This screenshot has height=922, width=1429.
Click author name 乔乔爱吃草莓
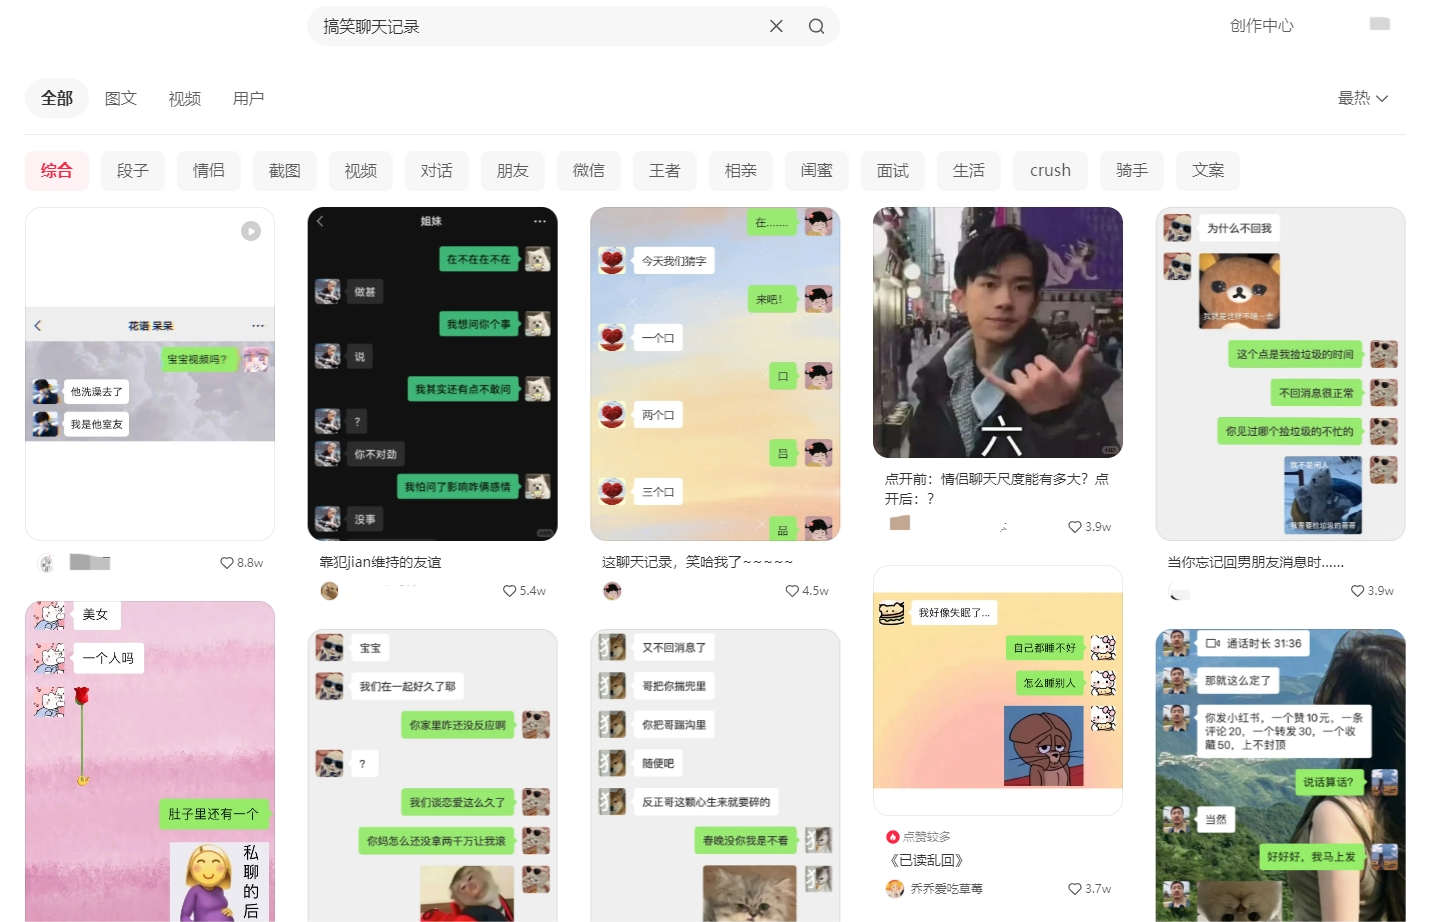946,889
